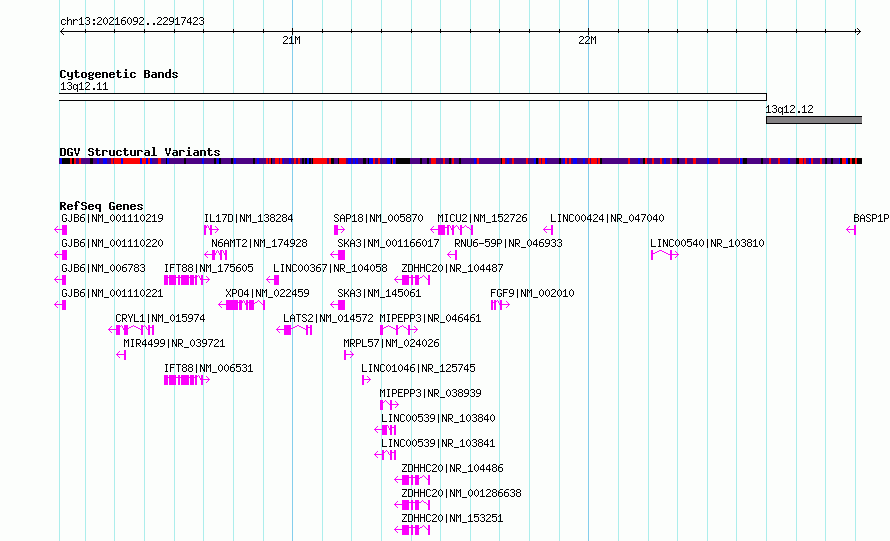Click the 13q12.12 band label text
The height and width of the screenshot is (541, 890).
(x=790, y=109)
